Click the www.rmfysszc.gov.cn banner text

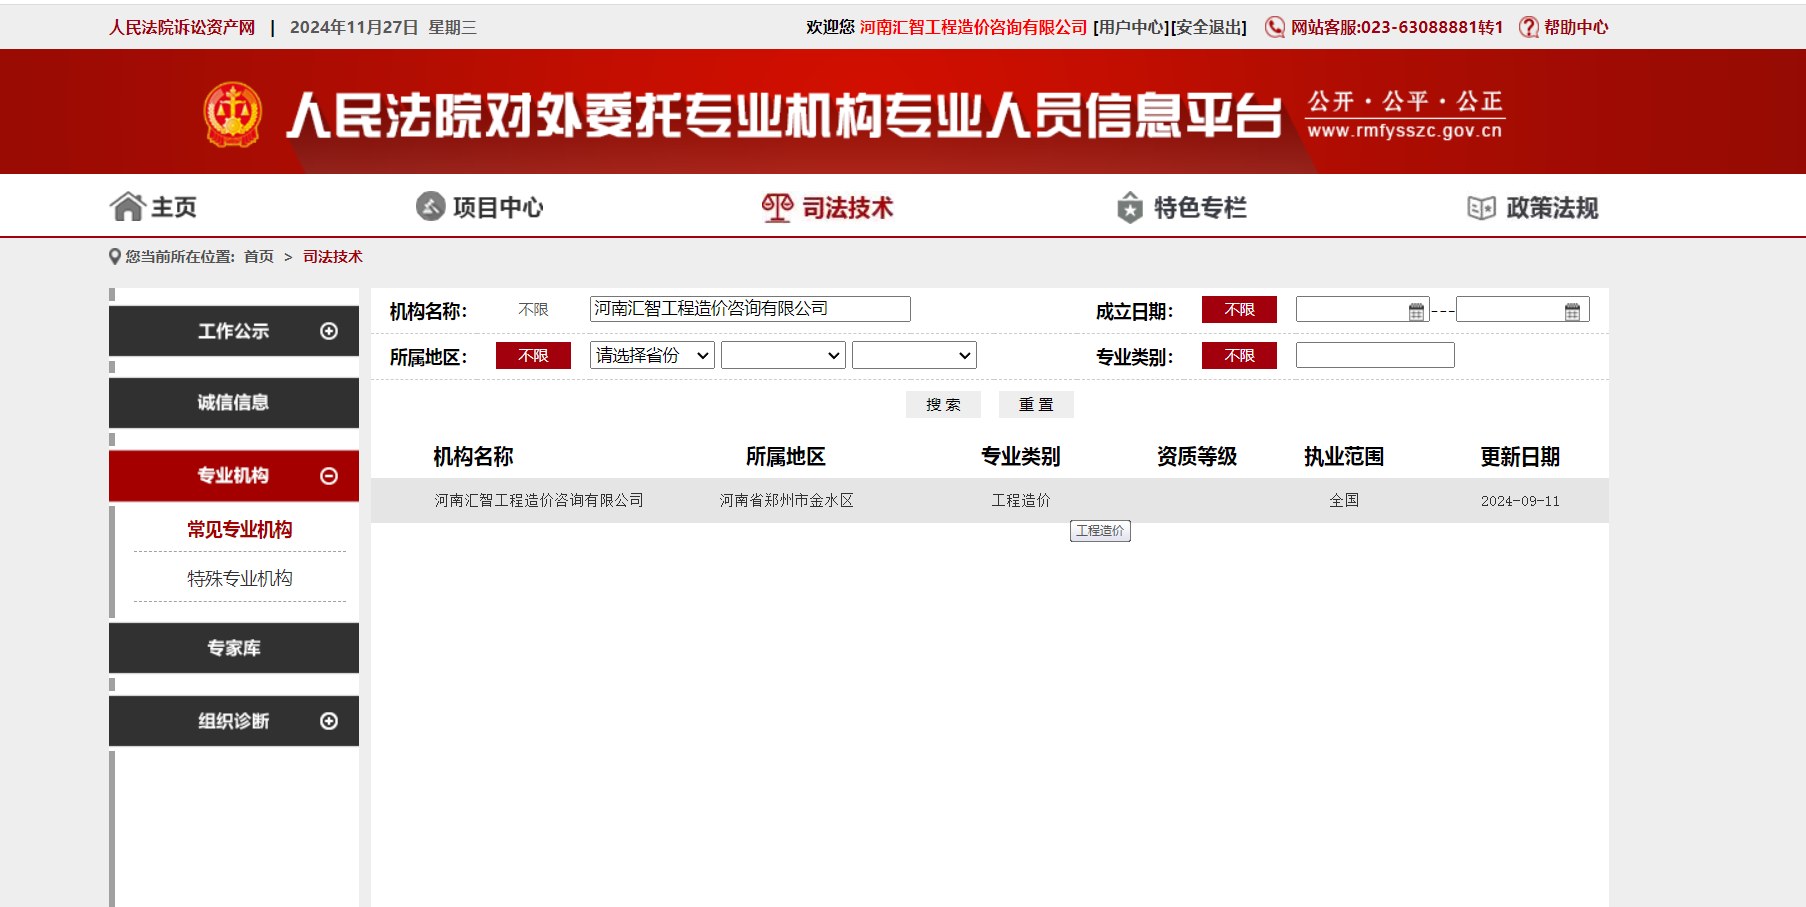click(1405, 131)
